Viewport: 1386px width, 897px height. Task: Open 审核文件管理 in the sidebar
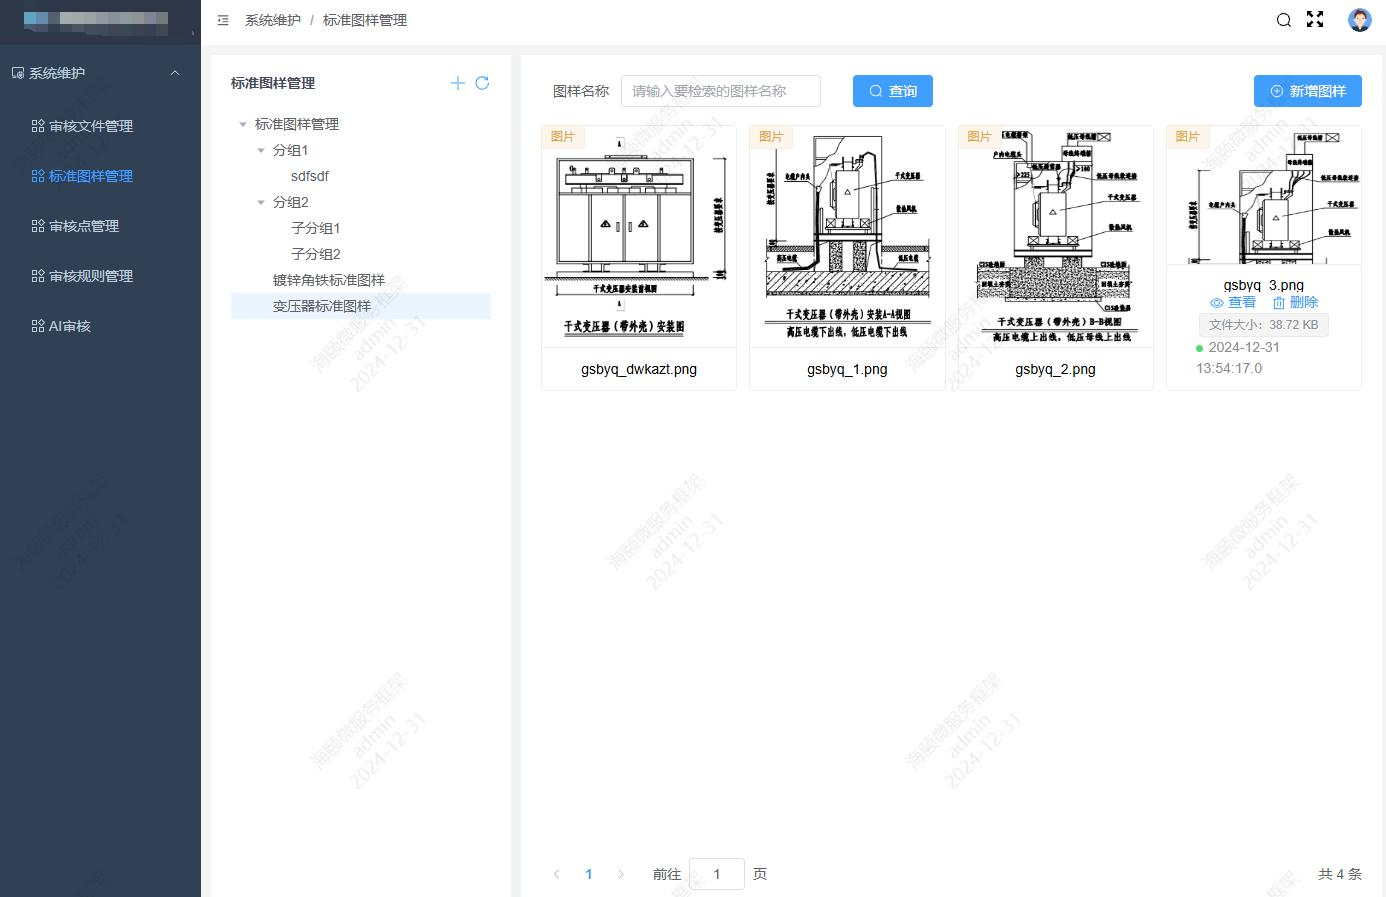pos(90,126)
